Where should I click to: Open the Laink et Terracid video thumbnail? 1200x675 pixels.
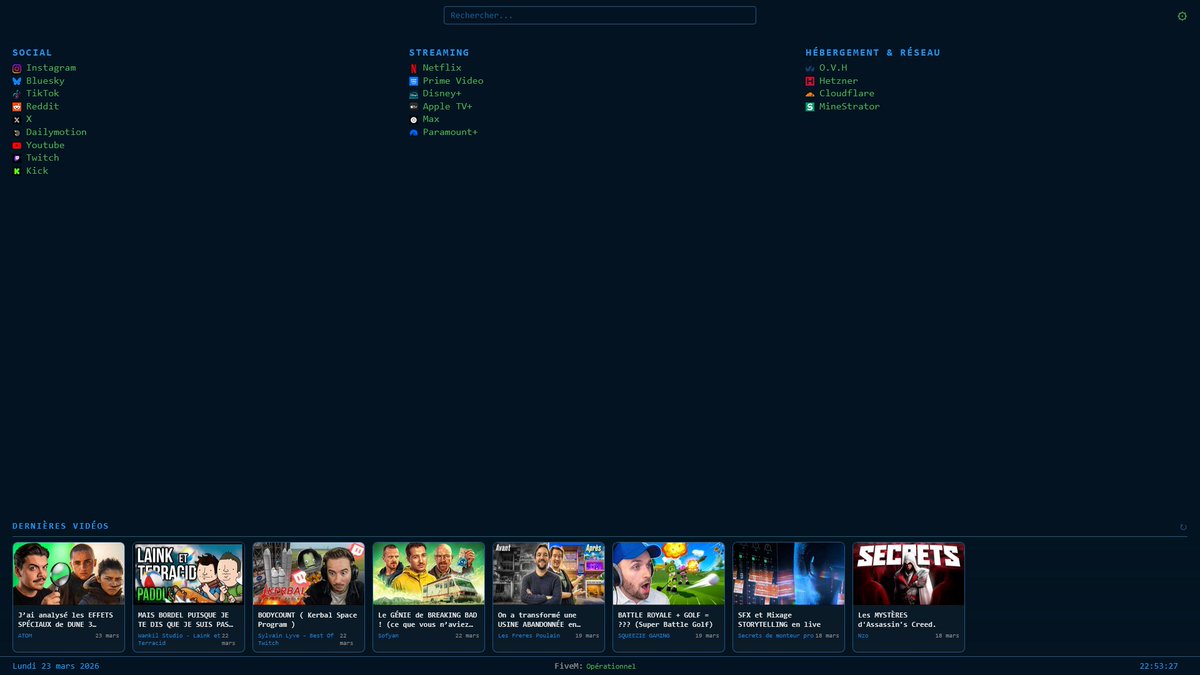(189, 574)
